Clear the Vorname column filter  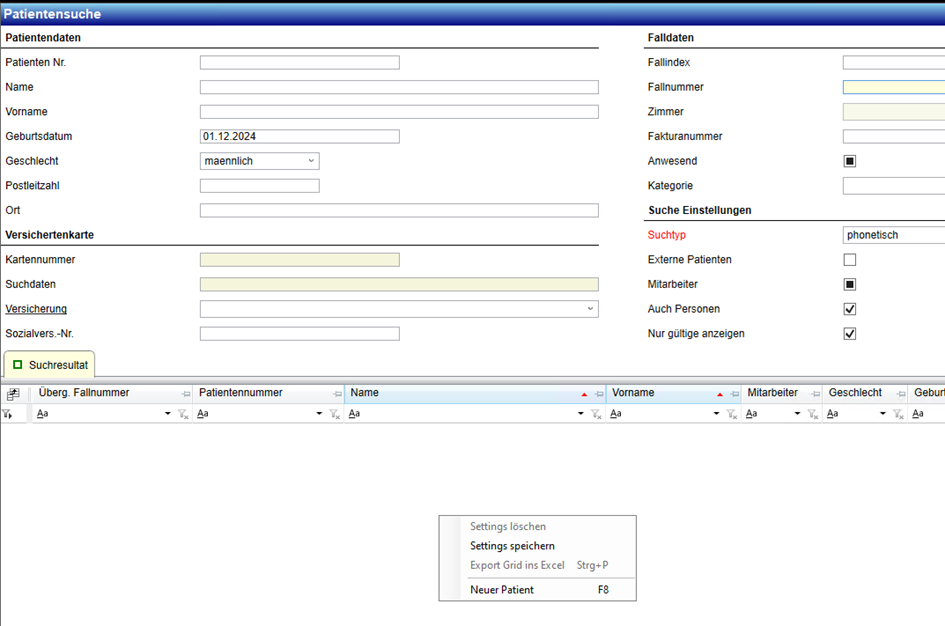point(732,414)
